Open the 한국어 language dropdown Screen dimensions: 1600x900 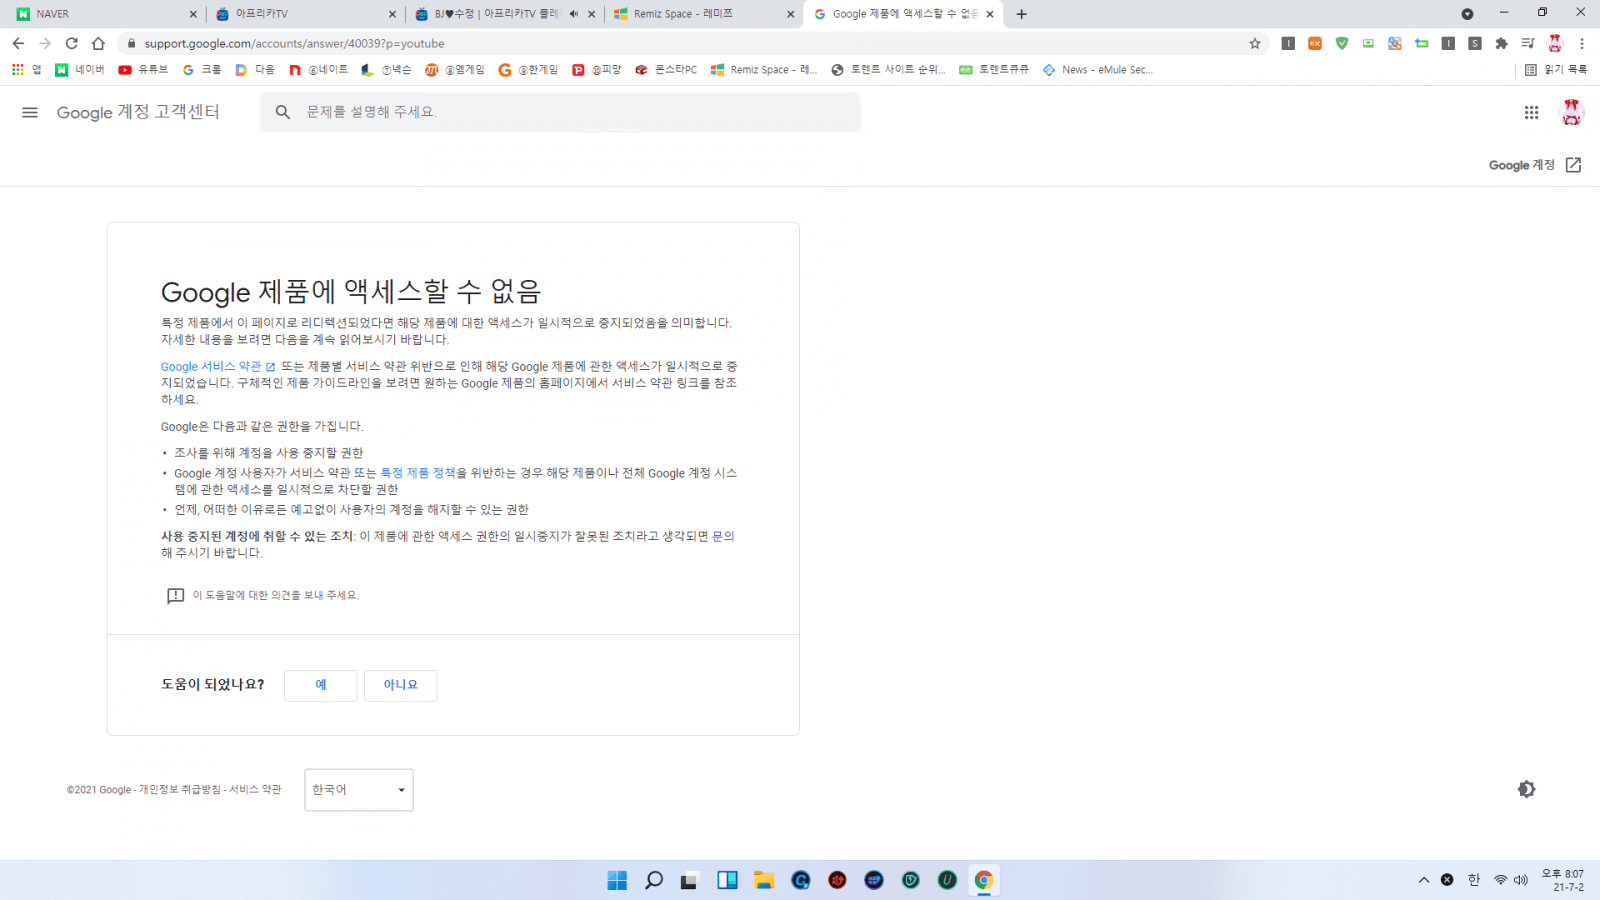pos(359,790)
